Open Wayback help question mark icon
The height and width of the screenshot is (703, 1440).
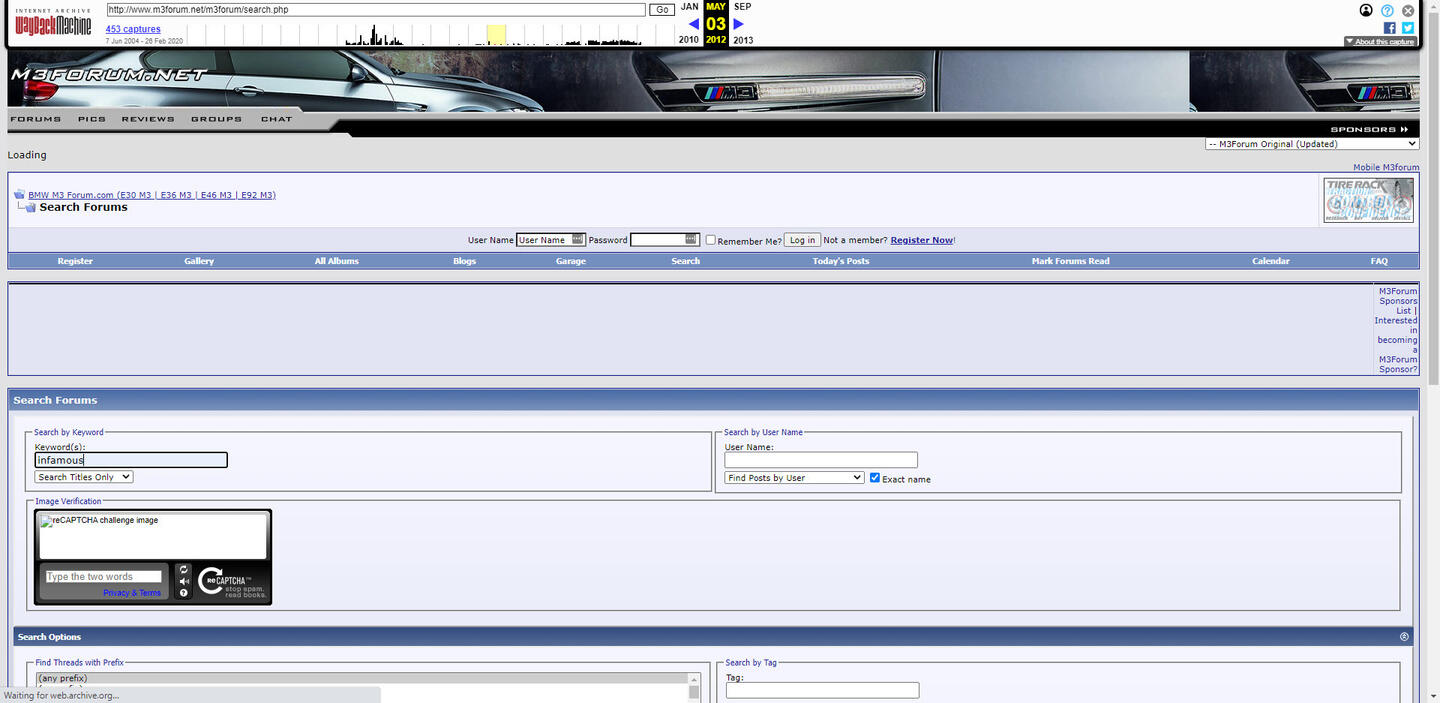click(1387, 10)
